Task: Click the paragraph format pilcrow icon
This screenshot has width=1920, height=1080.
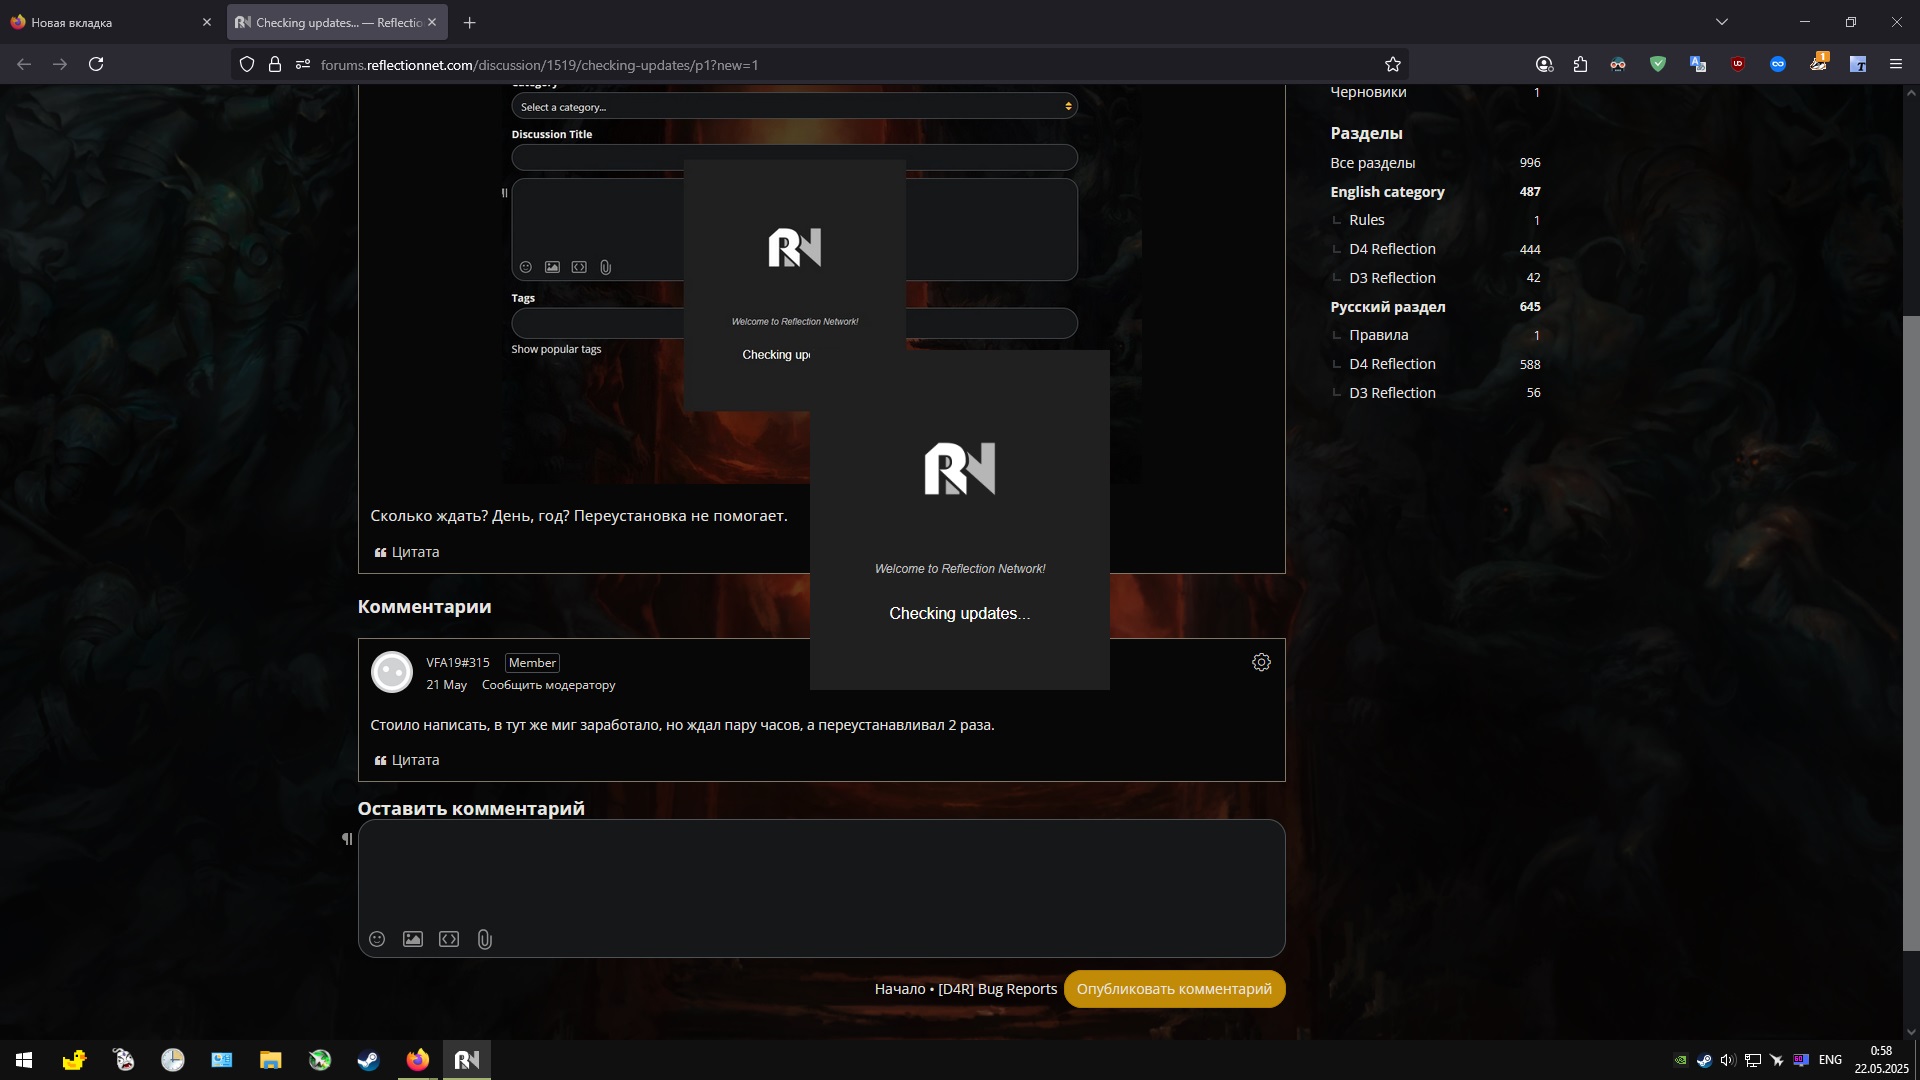Action: (x=347, y=839)
